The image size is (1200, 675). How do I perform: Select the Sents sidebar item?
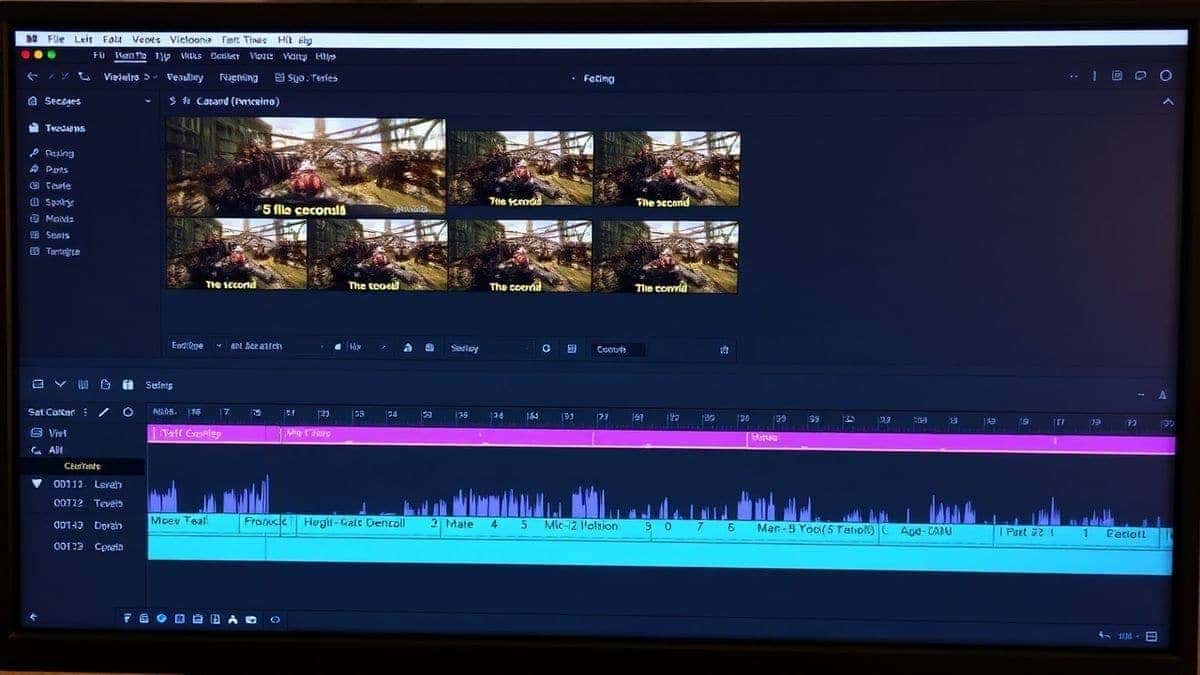tap(58, 235)
